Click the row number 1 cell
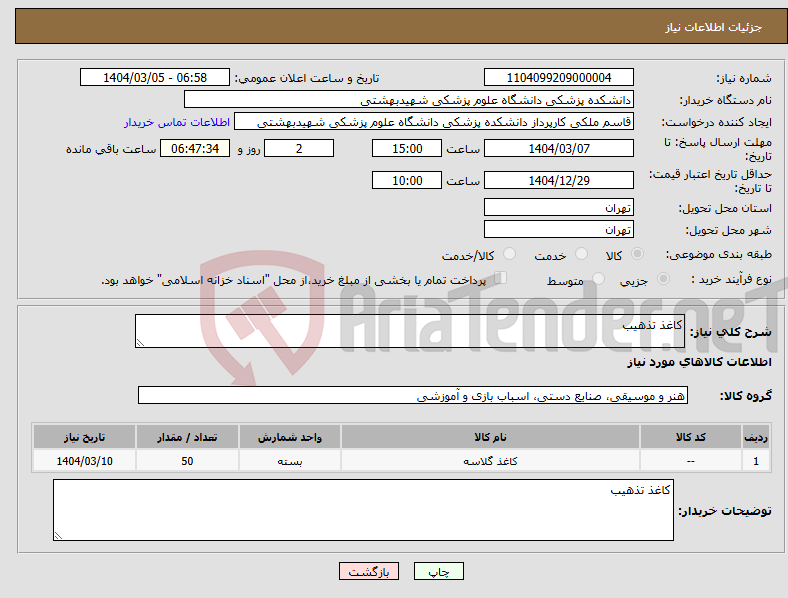 [756, 461]
